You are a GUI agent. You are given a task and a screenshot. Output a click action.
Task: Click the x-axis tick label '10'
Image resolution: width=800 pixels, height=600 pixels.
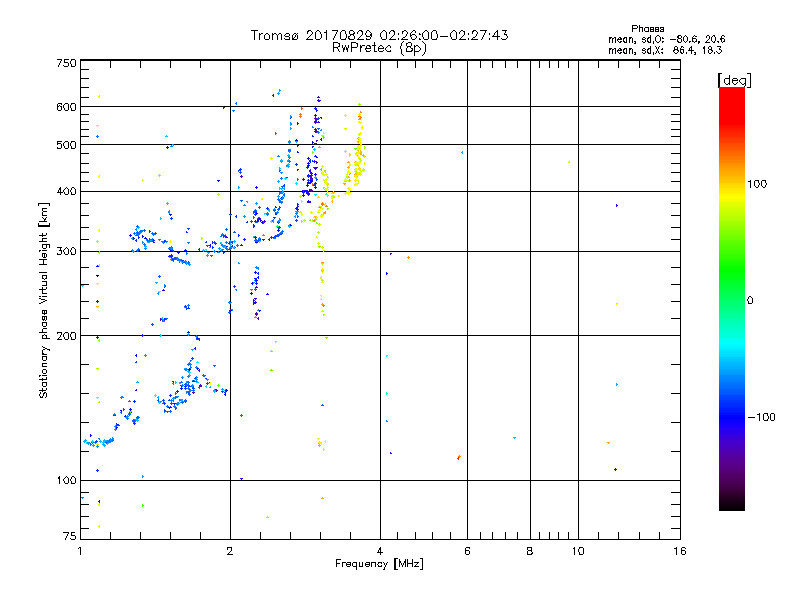tap(578, 551)
